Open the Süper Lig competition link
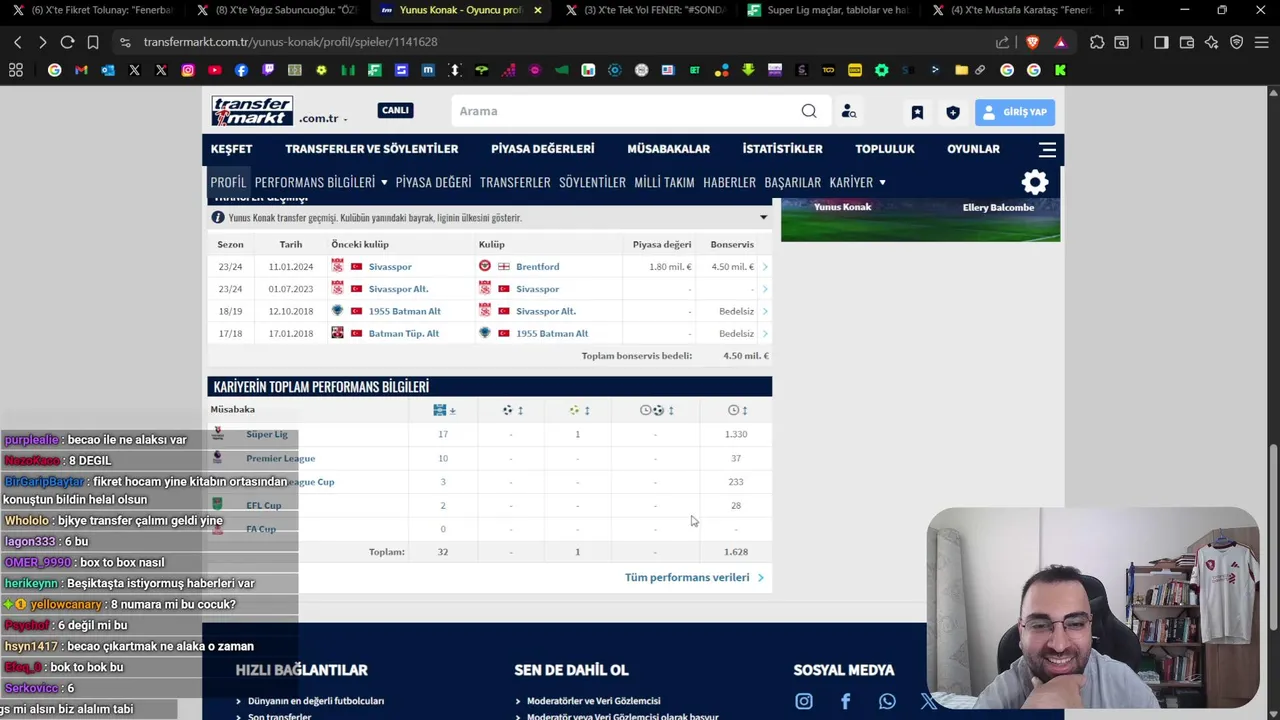 click(x=266, y=434)
